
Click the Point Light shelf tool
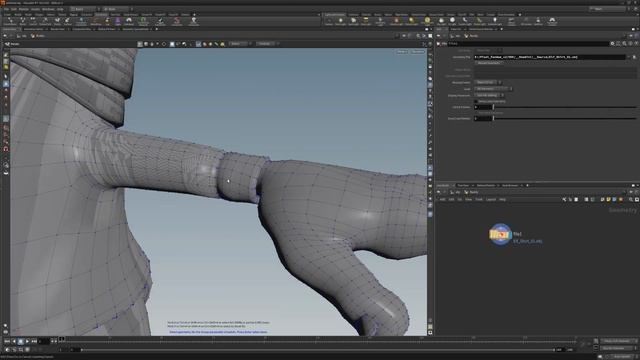click(x=341, y=21)
